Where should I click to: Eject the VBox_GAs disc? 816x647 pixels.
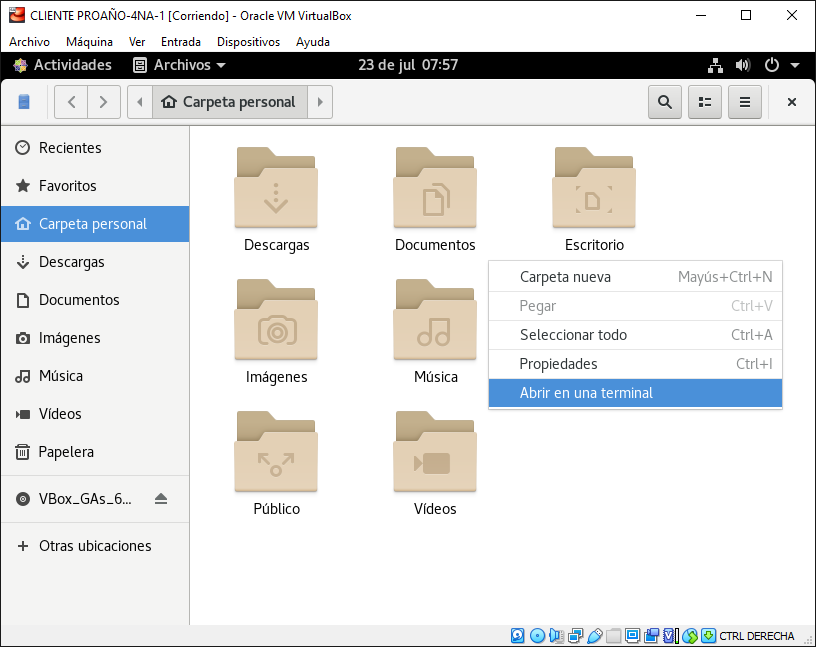(x=161, y=499)
